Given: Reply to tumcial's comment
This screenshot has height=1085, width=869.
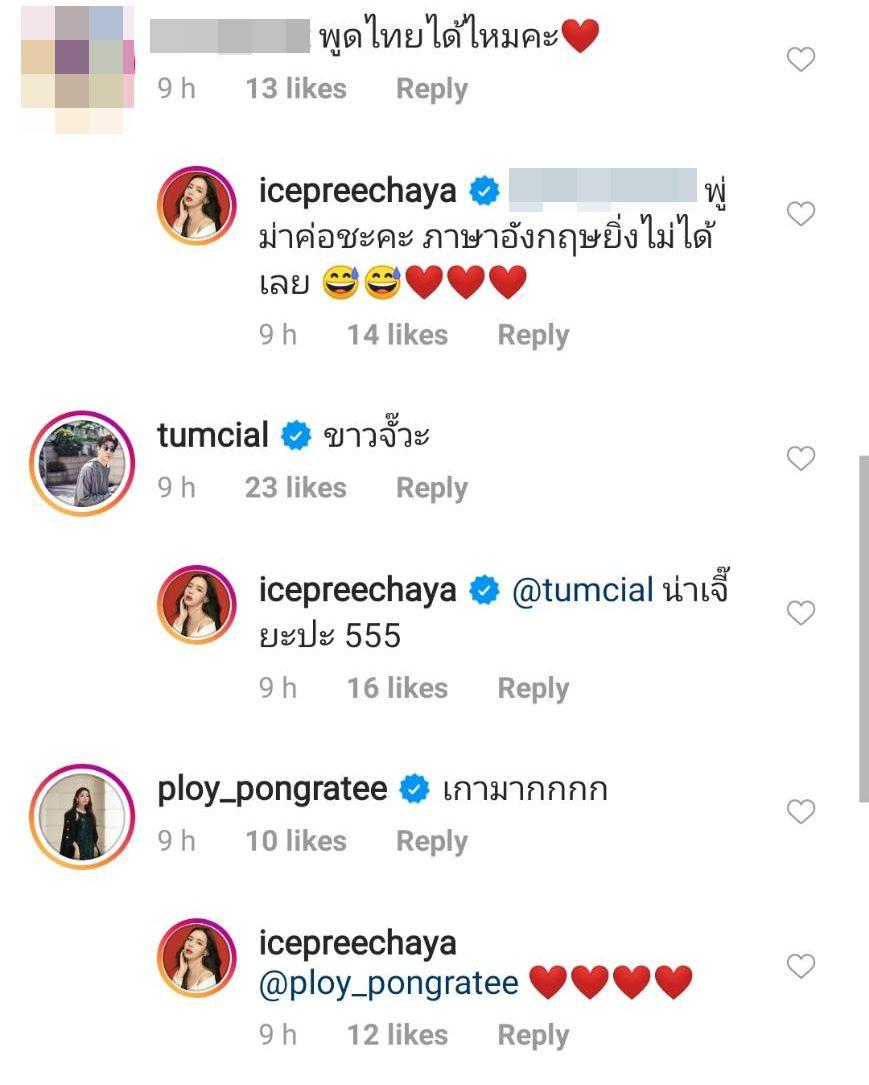Looking at the screenshot, I should coord(432,488).
